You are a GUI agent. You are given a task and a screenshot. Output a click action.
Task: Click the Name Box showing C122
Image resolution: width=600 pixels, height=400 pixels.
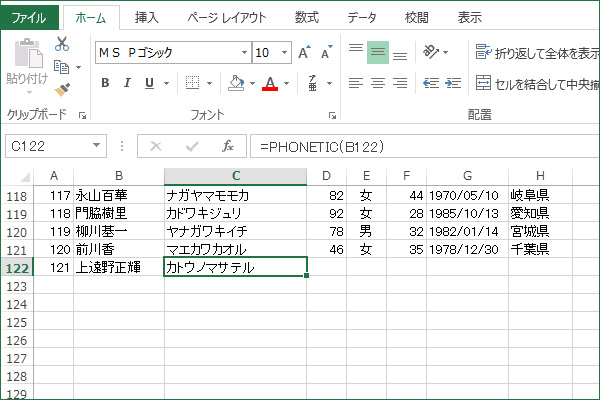click(x=56, y=146)
